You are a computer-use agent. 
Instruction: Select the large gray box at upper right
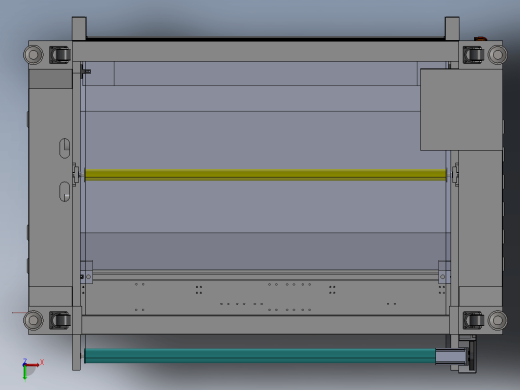pyautogui.click(x=461, y=110)
